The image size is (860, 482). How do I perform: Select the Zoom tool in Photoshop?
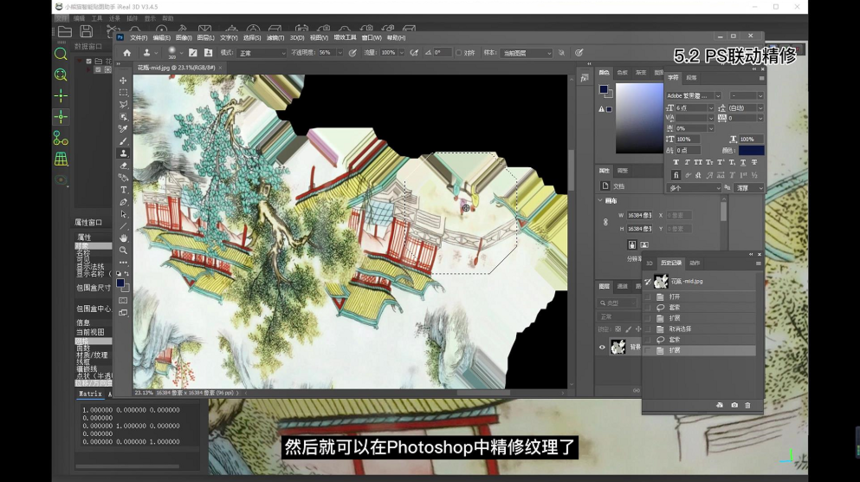coord(123,251)
